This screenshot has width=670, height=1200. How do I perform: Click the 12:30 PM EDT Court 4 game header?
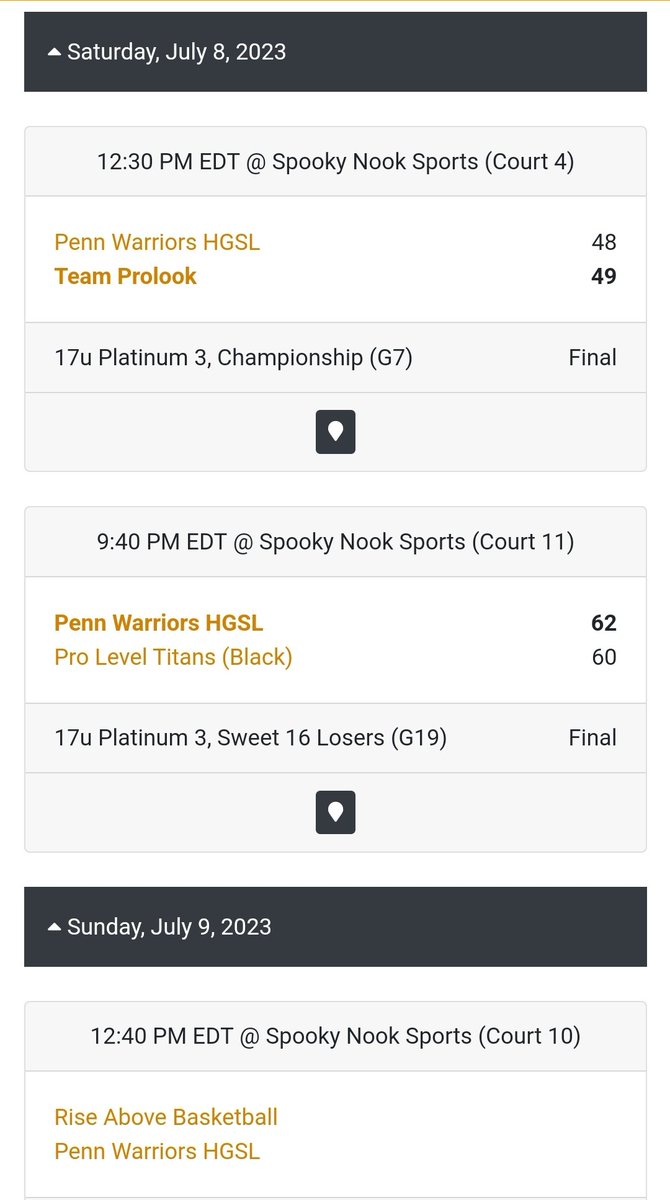pos(335,162)
